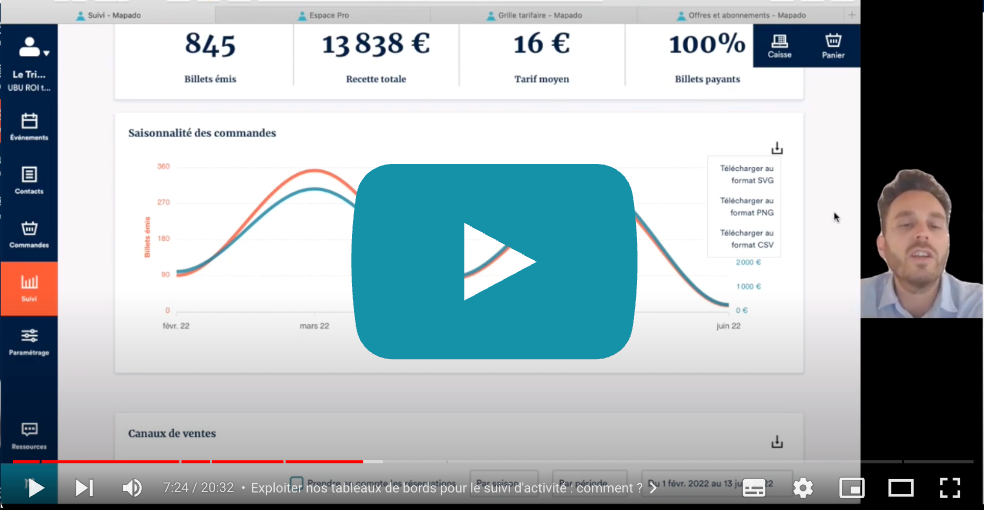This screenshot has width=984, height=510.
Task: Open the Événements sidebar section
Action: (x=29, y=127)
